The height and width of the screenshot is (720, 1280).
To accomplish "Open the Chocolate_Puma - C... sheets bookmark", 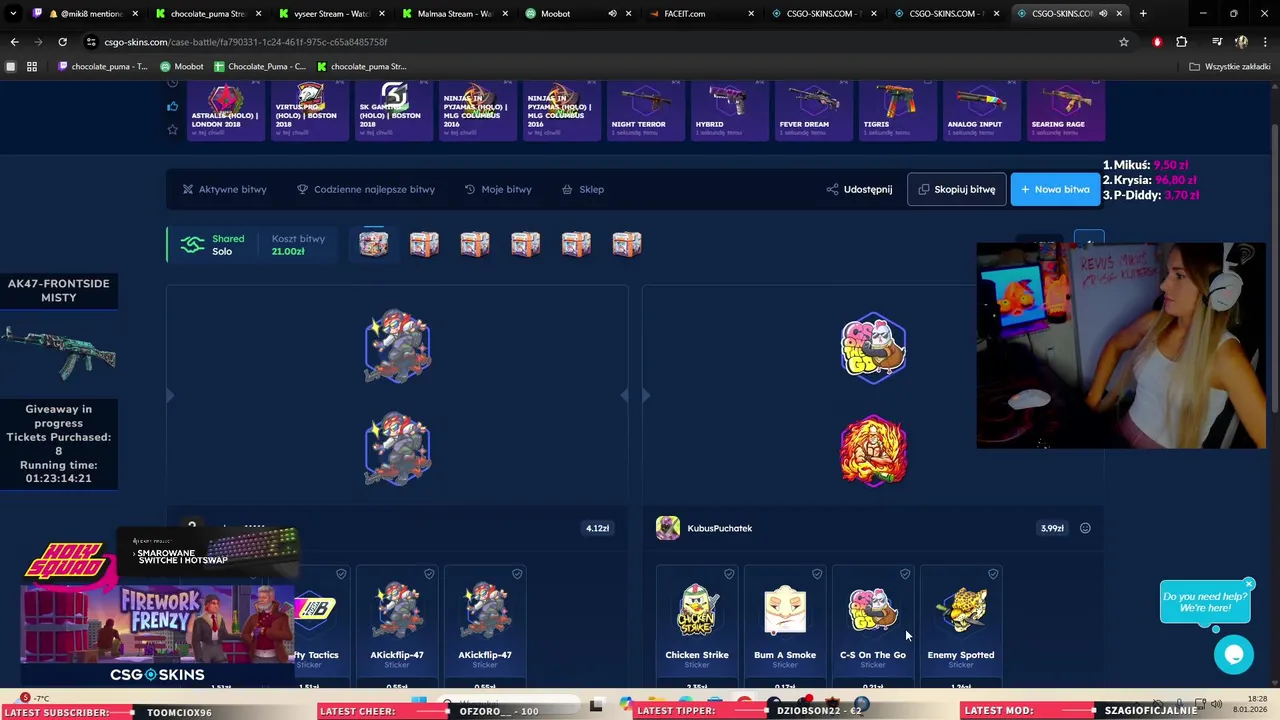I will 259,66.
